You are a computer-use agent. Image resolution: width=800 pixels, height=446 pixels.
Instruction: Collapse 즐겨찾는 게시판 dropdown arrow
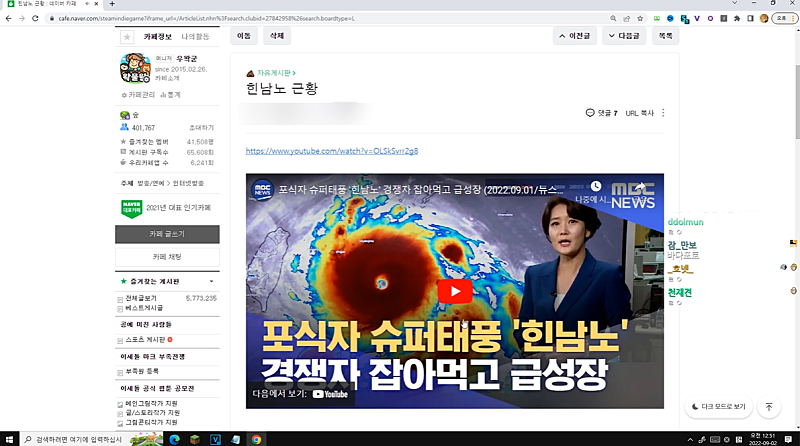(211, 282)
